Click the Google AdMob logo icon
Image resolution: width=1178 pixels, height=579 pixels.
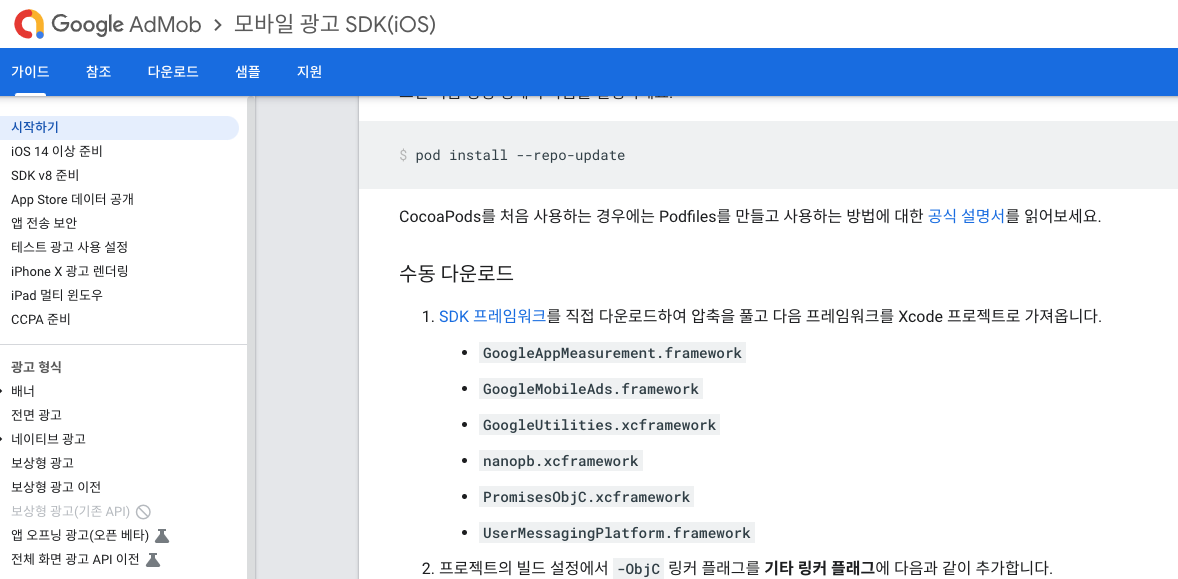[x=29, y=24]
